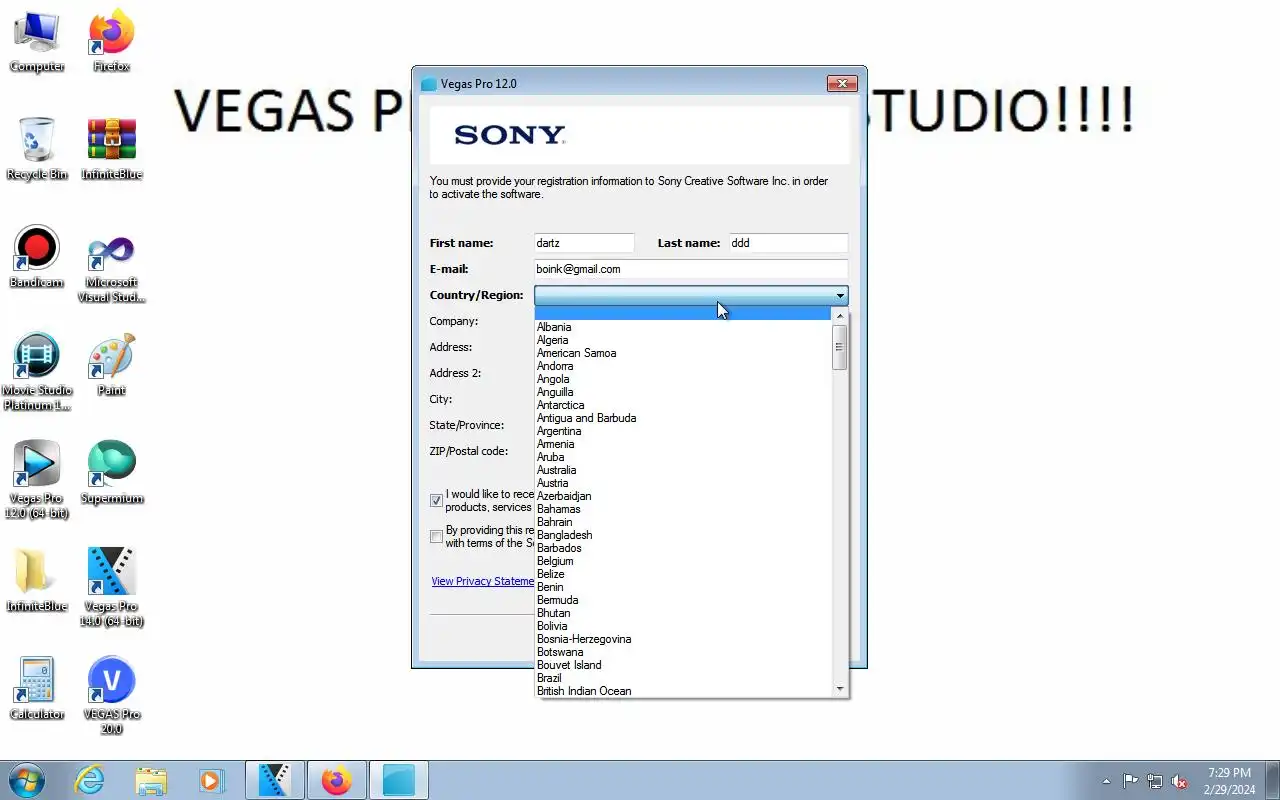The width and height of the screenshot is (1280, 800).
Task: Select Bahamas from the country list
Action: 683,509
